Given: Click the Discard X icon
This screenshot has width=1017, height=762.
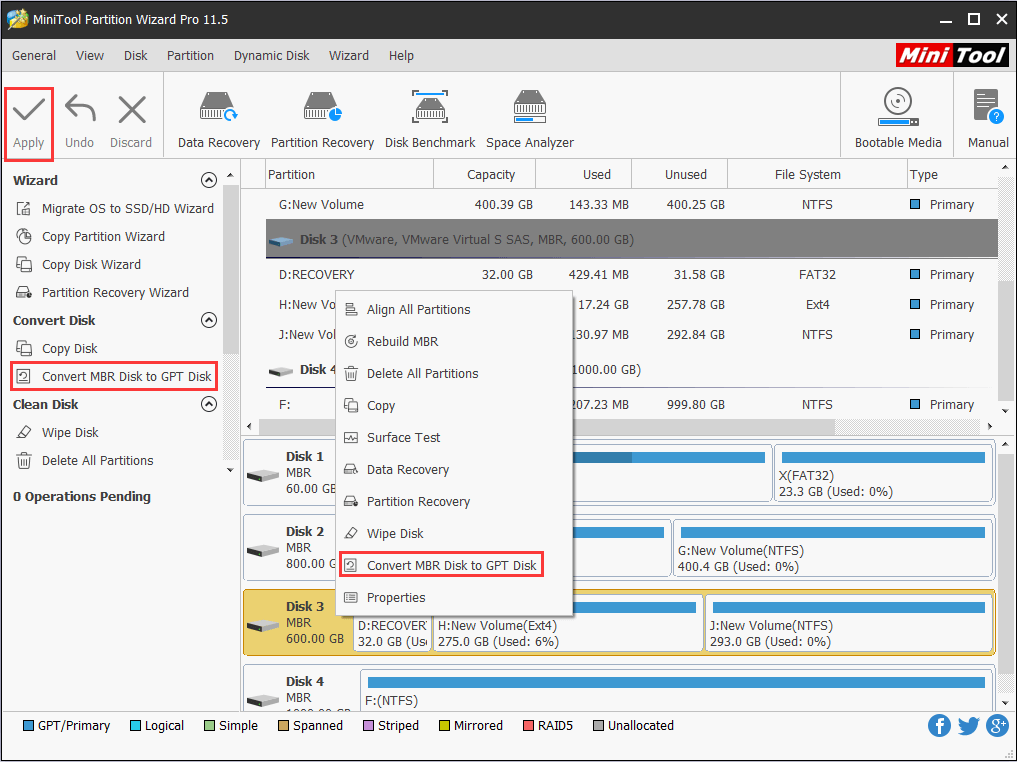Looking at the screenshot, I should [x=132, y=110].
